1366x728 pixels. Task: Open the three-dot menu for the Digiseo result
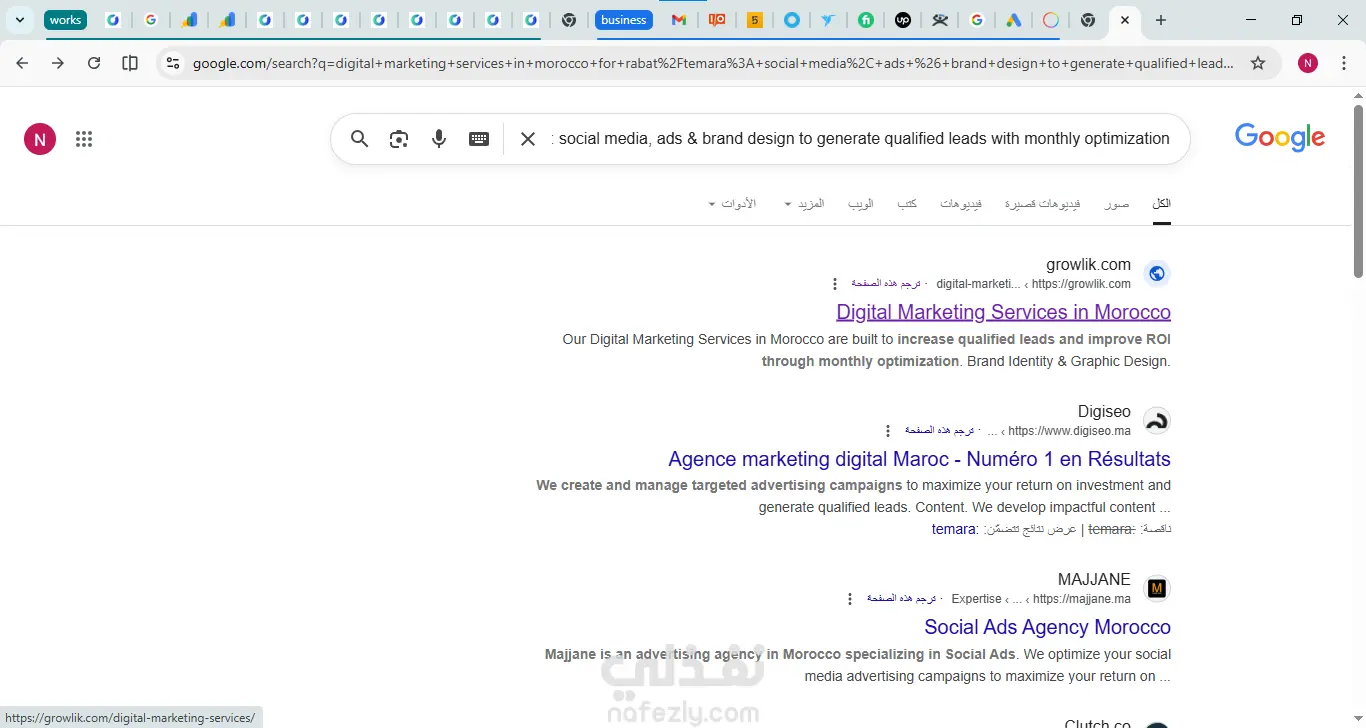pos(888,431)
